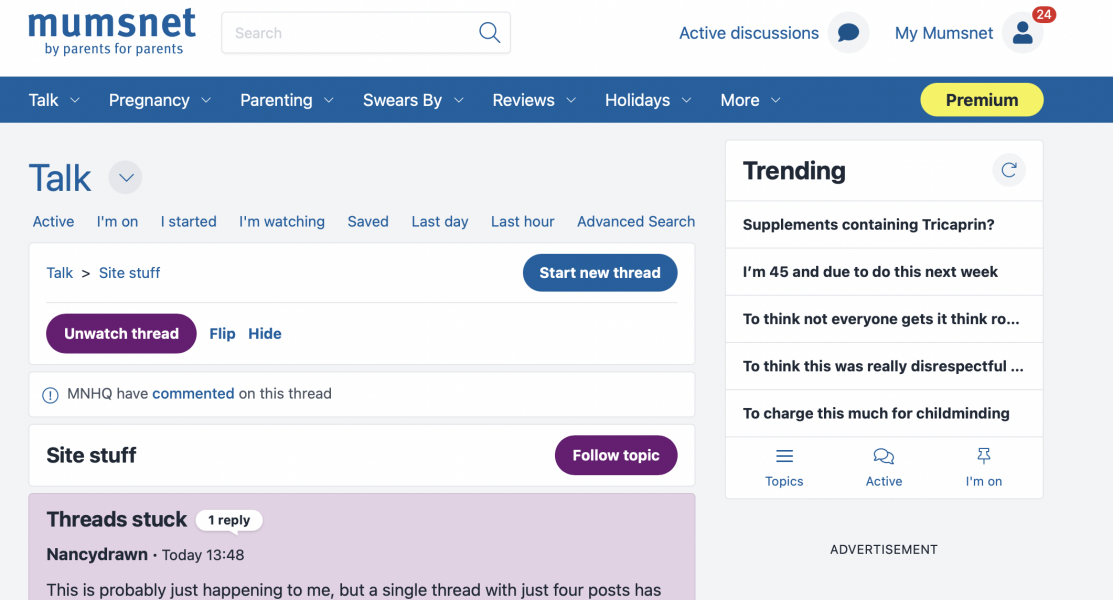Expand the More navigation menu
The height and width of the screenshot is (600, 1113).
click(749, 99)
